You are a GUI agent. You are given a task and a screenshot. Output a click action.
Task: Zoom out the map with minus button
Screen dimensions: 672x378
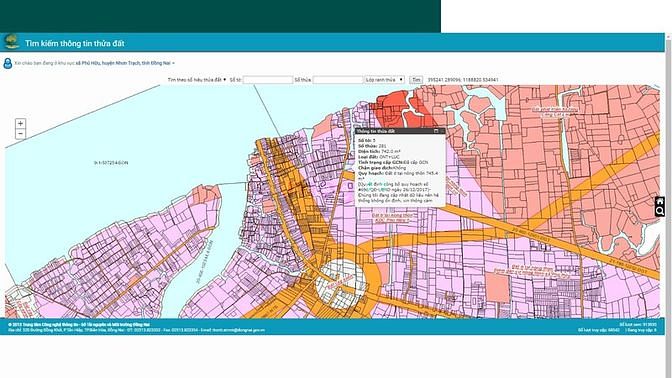point(20,134)
